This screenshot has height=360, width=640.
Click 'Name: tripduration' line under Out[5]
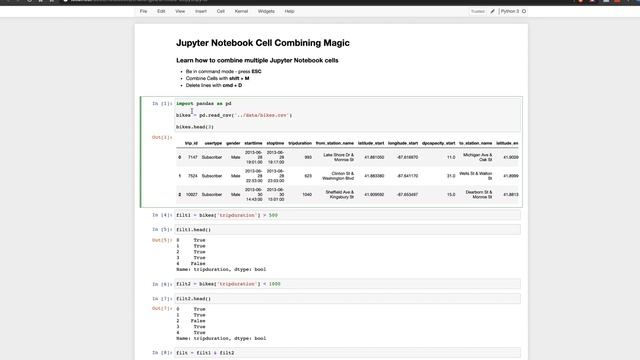pyautogui.click(x=221, y=269)
